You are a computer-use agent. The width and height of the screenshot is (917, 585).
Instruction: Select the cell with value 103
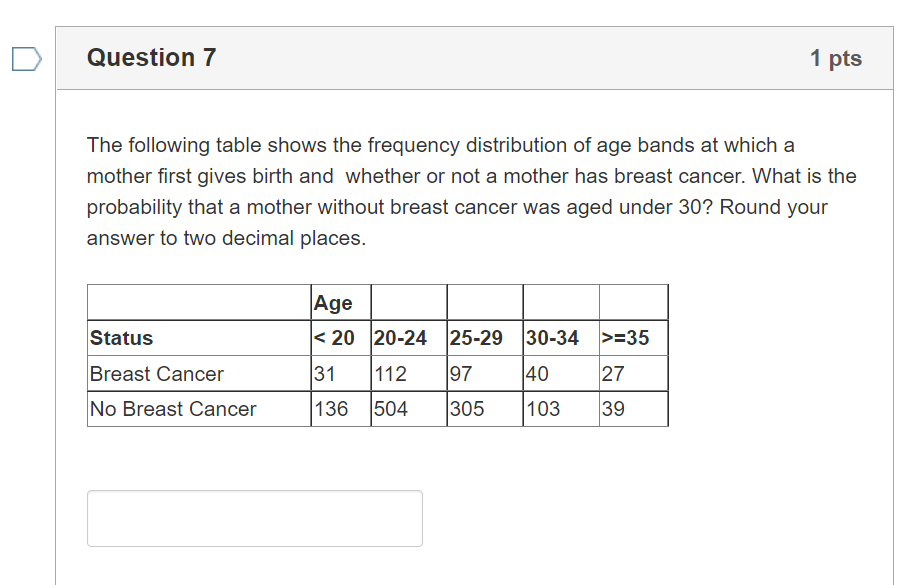point(542,408)
